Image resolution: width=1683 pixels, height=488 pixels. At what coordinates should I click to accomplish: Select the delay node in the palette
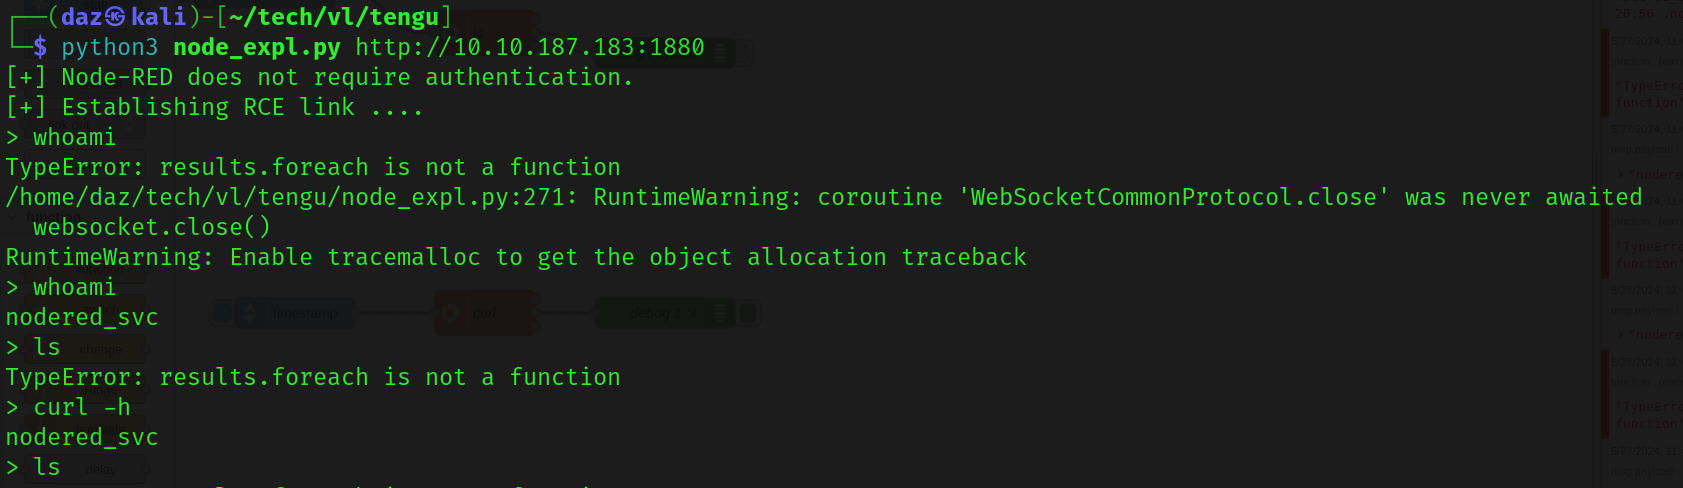pos(100,469)
